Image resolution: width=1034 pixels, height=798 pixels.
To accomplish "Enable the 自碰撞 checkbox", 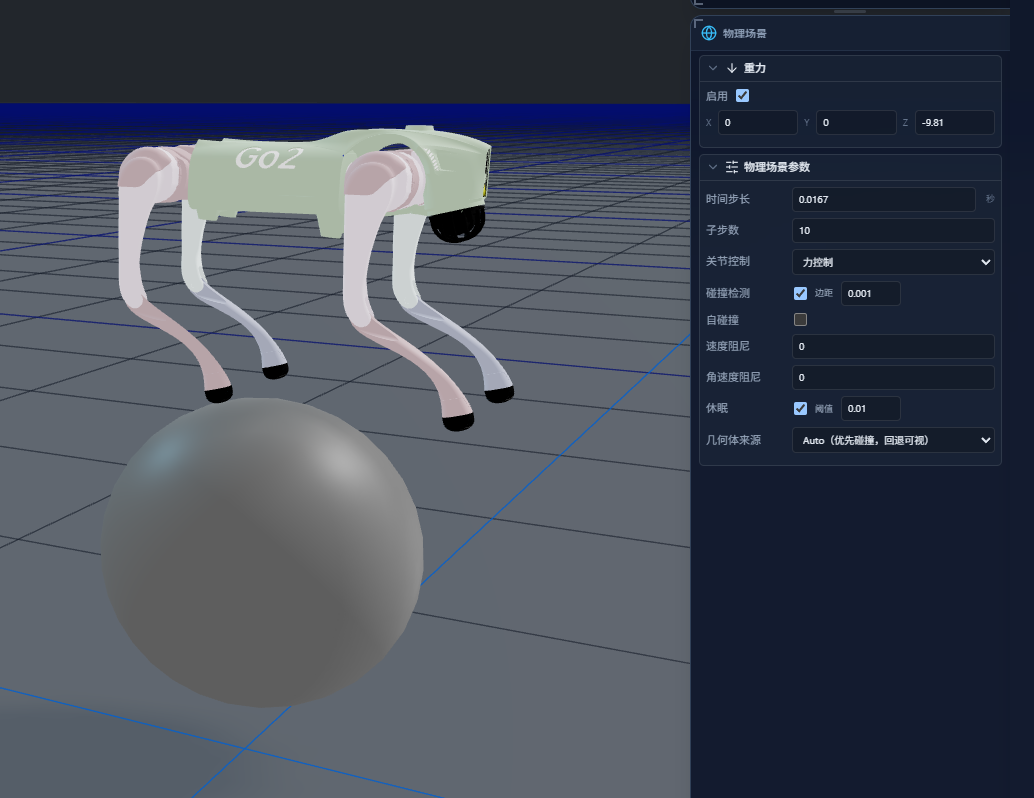I will click(x=801, y=320).
